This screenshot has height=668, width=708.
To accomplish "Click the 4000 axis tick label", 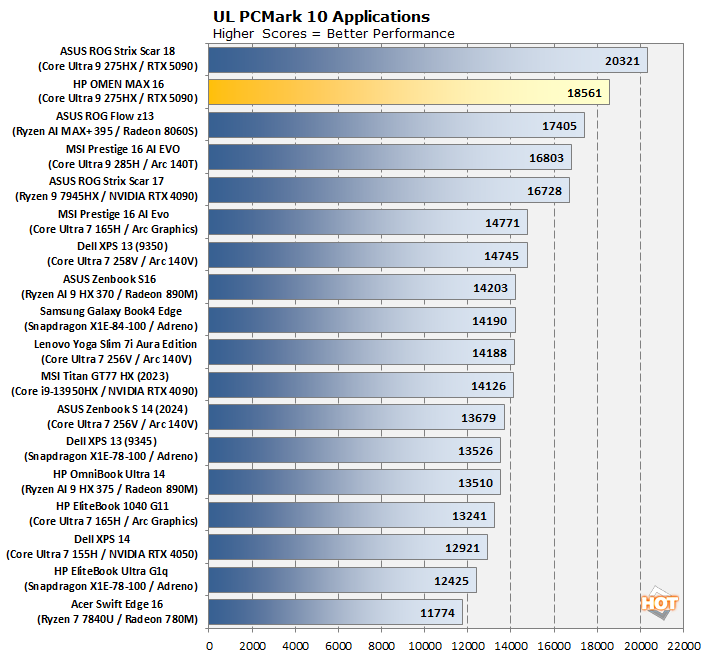I will 295,646.
